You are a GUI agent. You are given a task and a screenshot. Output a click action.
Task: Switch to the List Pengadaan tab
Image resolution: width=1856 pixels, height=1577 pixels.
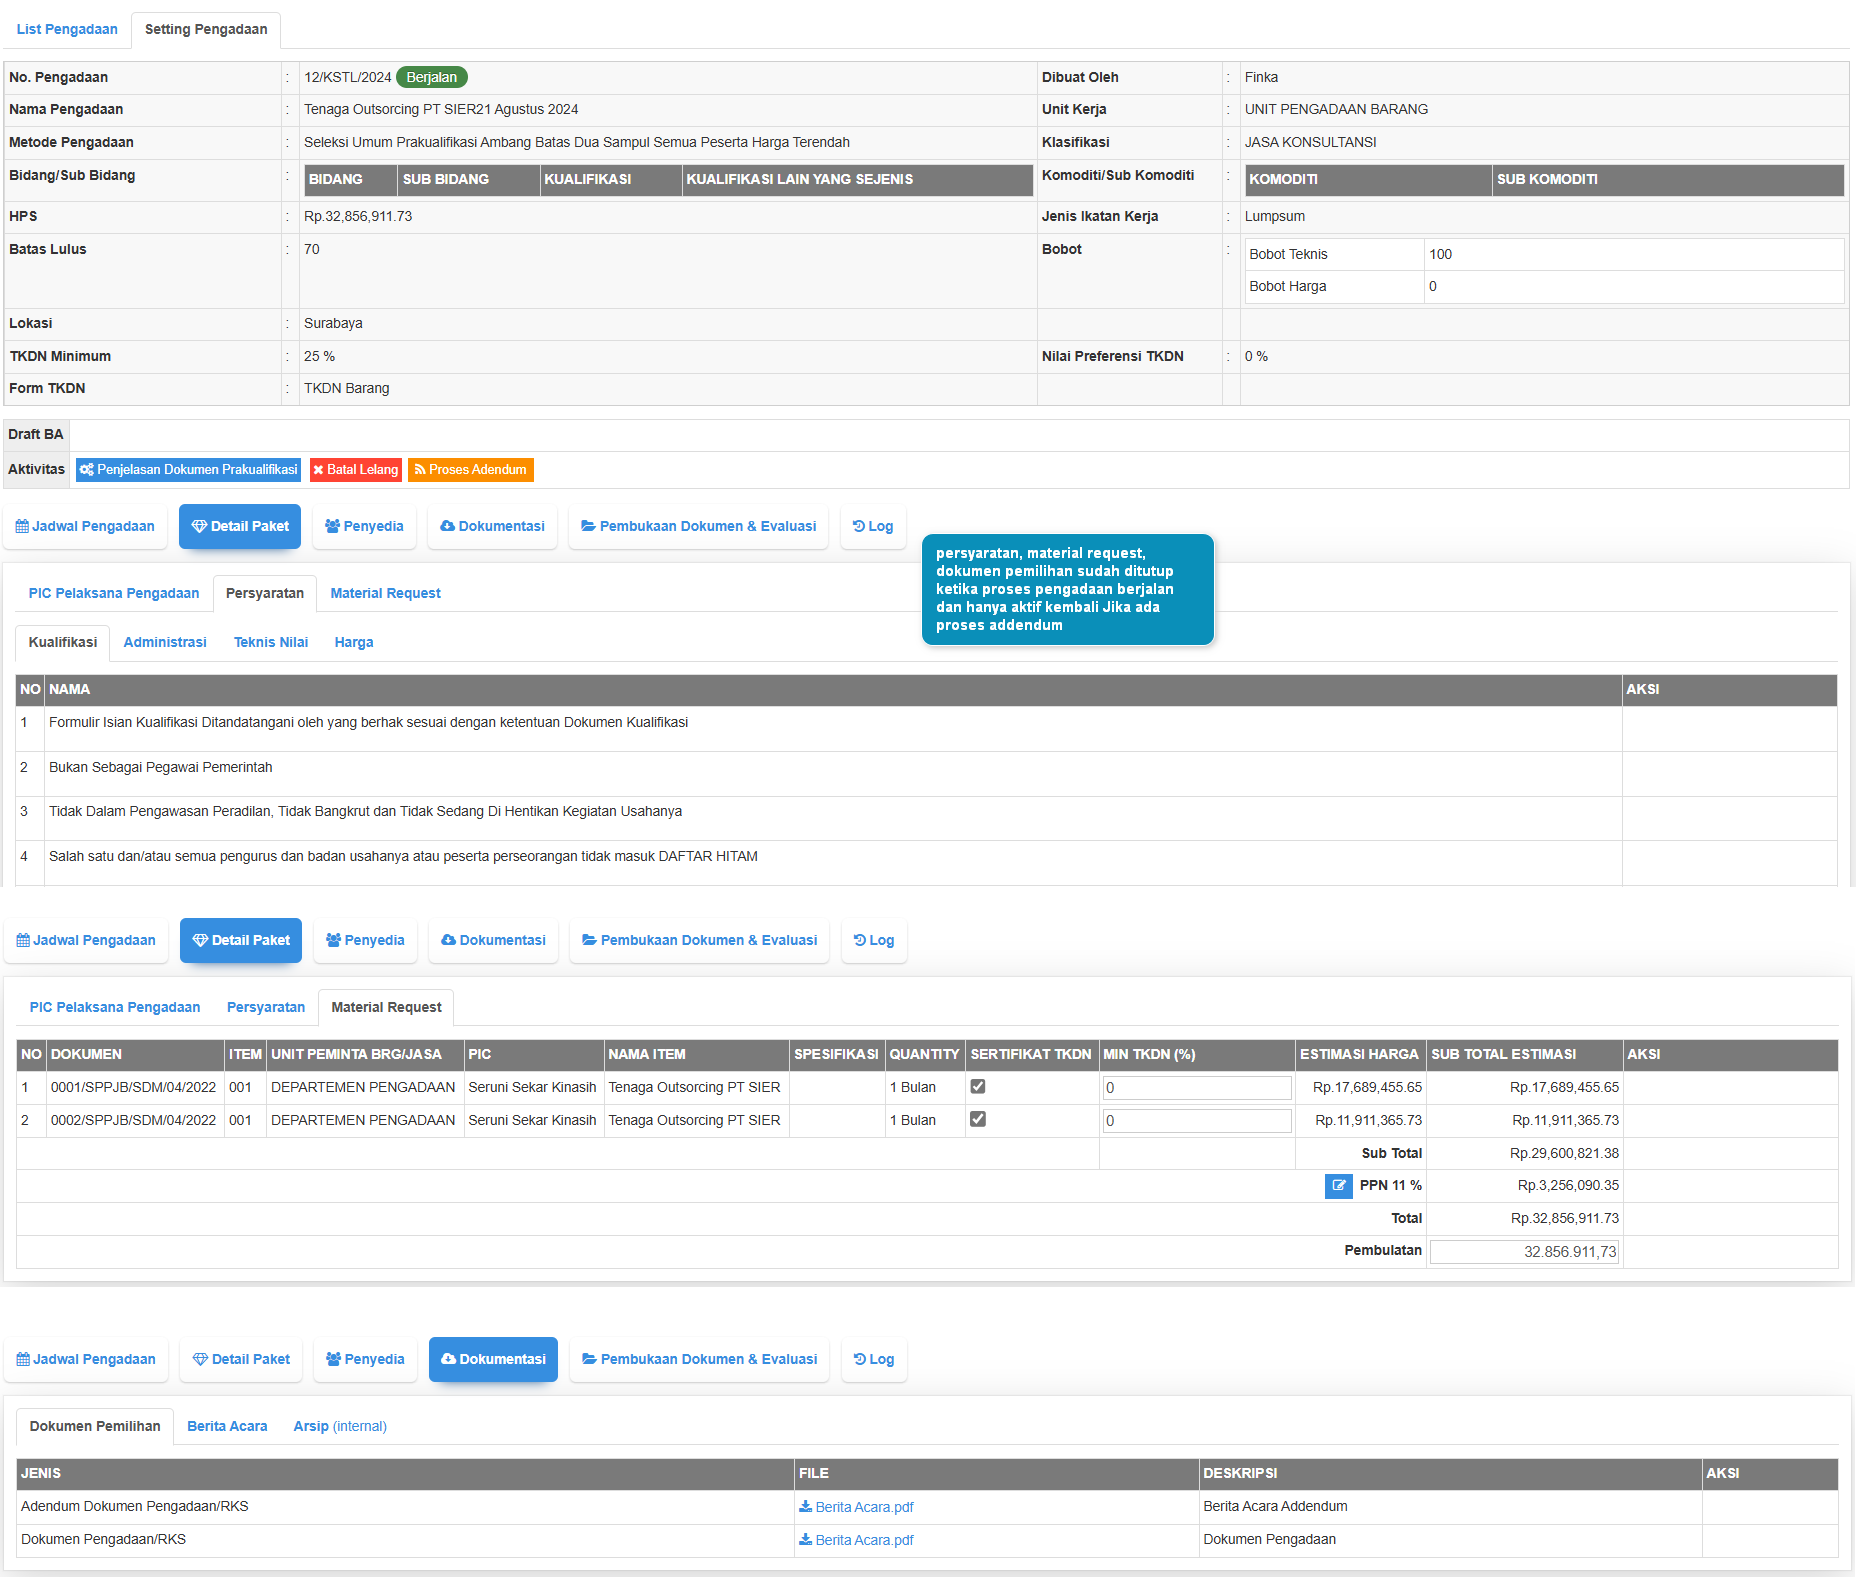pos(67,30)
